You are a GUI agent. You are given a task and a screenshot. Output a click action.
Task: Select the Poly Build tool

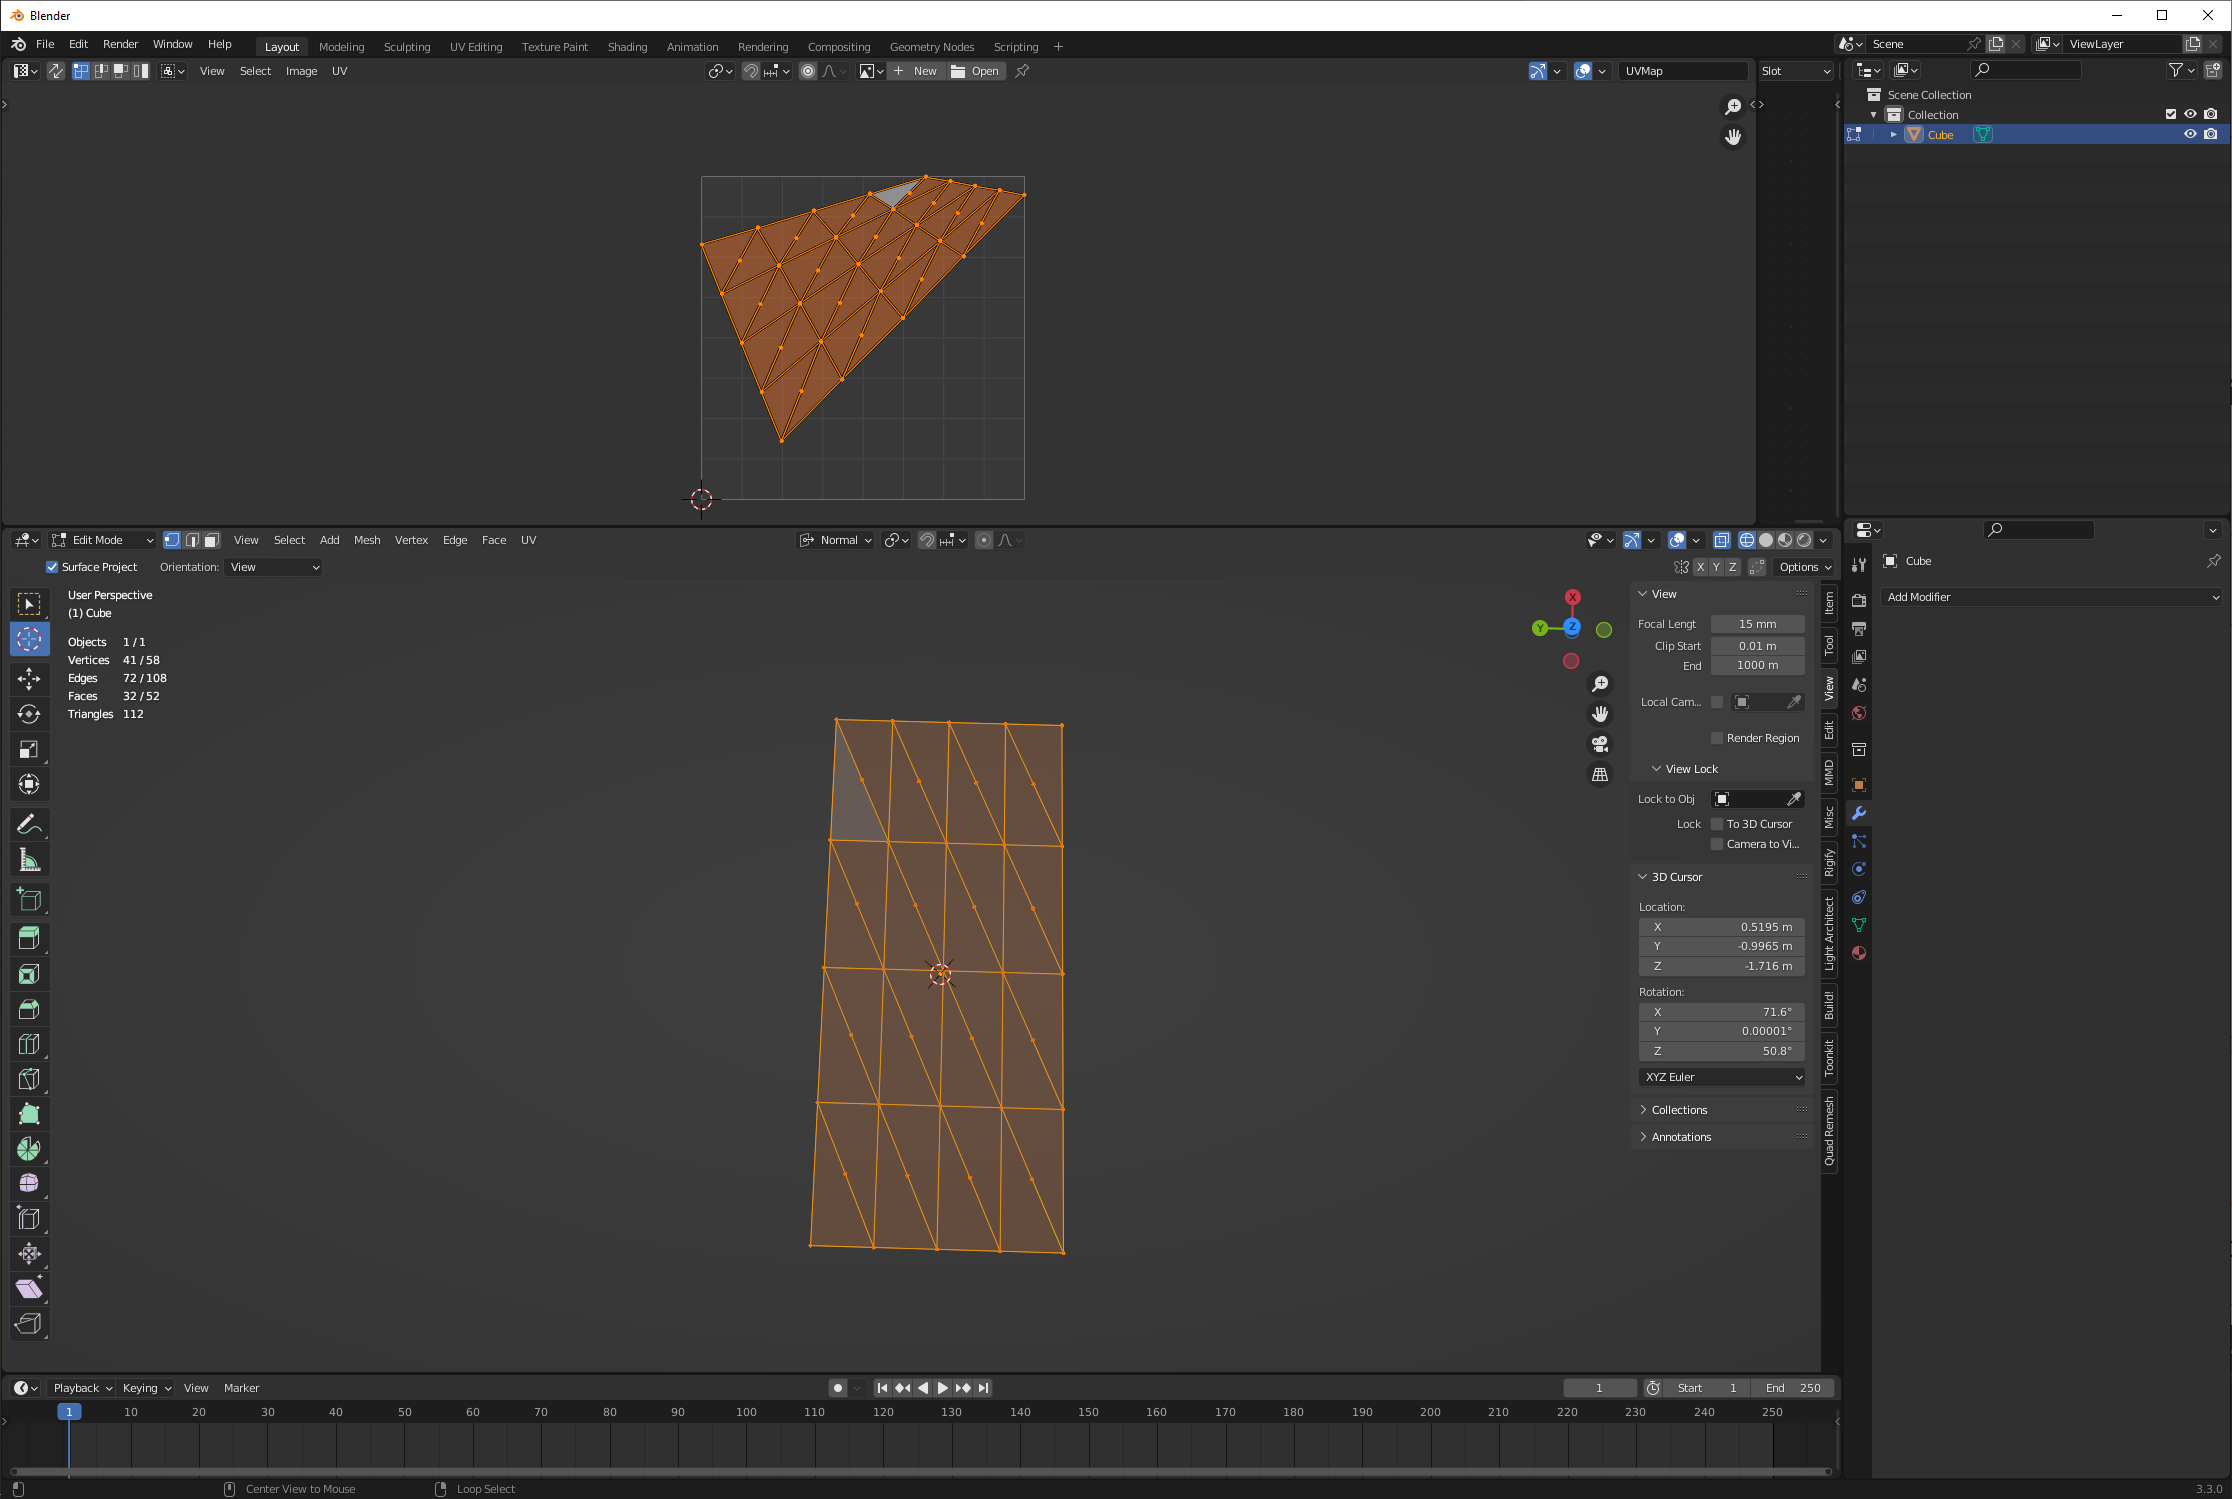click(29, 1114)
